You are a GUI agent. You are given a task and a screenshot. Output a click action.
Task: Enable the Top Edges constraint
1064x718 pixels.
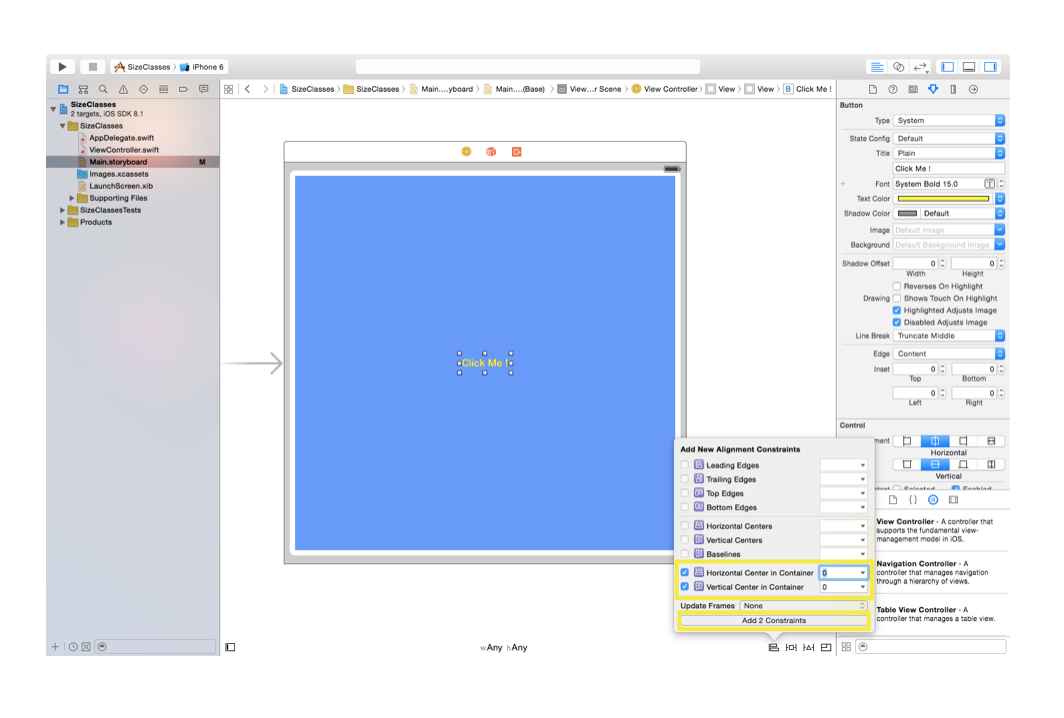pos(685,493)
